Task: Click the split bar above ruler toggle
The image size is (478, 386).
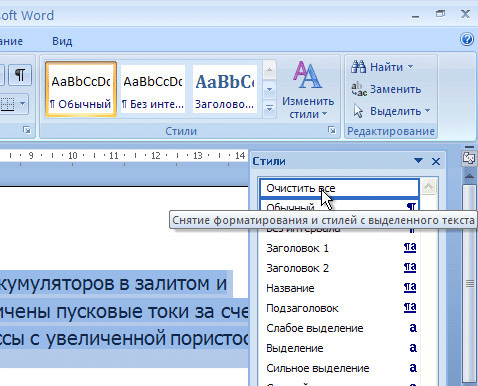Action: pos(469,147)
